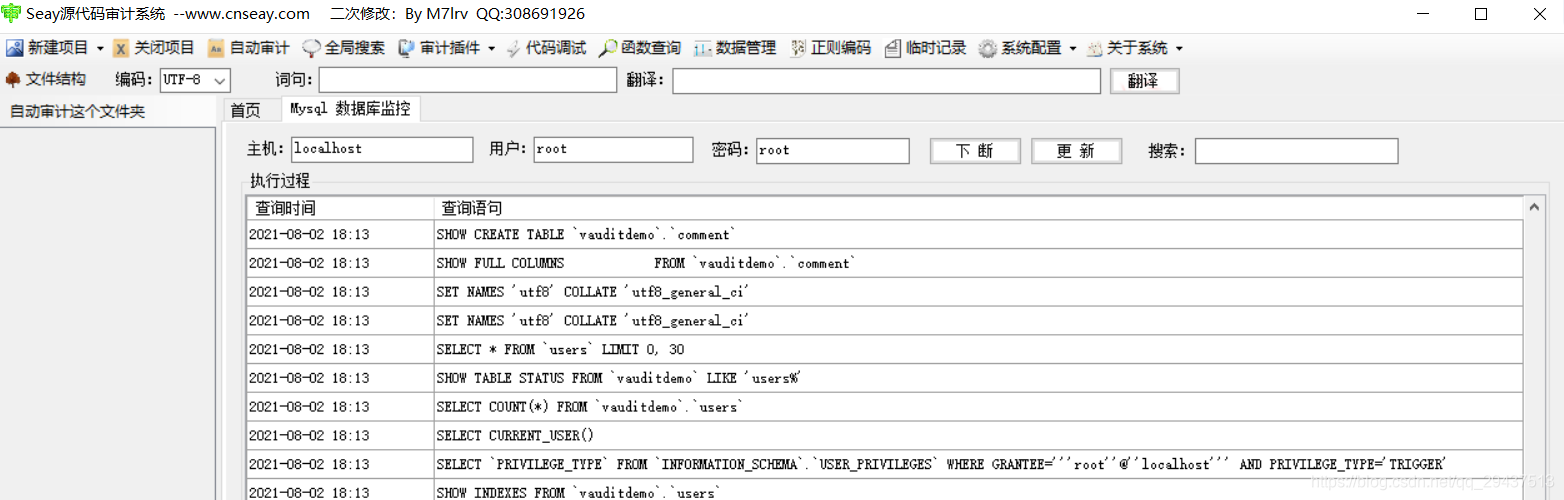Click the 新建项目 icon
Image resolution: width=1564 pixels, height=500 pixels.
click(x=14, y=48)
